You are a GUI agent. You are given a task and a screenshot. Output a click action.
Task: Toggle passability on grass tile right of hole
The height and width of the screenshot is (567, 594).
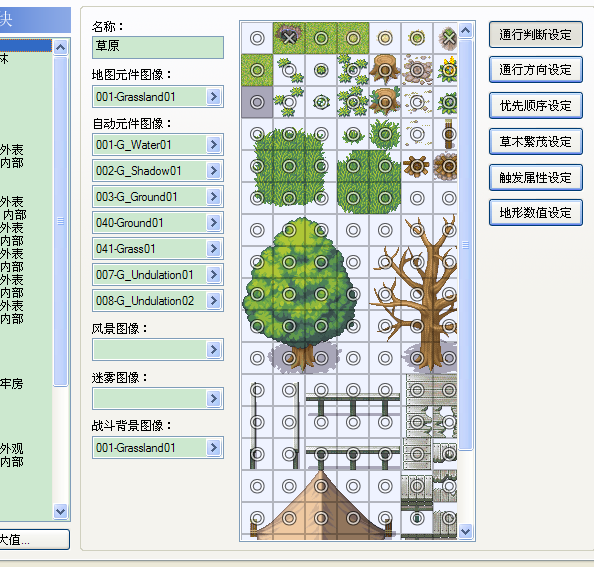tap(321, 38)
